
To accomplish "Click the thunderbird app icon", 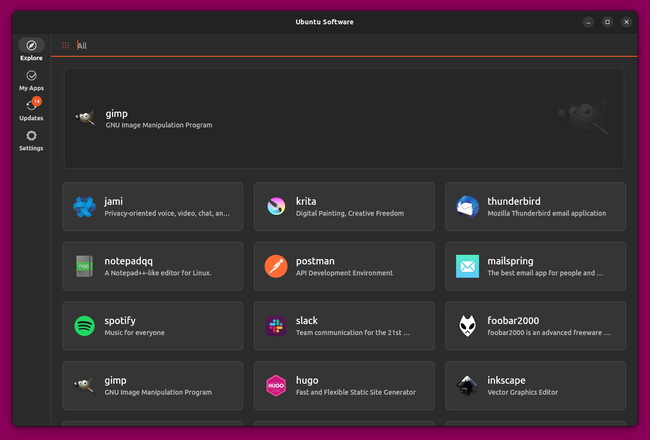I will pos(468,207).
